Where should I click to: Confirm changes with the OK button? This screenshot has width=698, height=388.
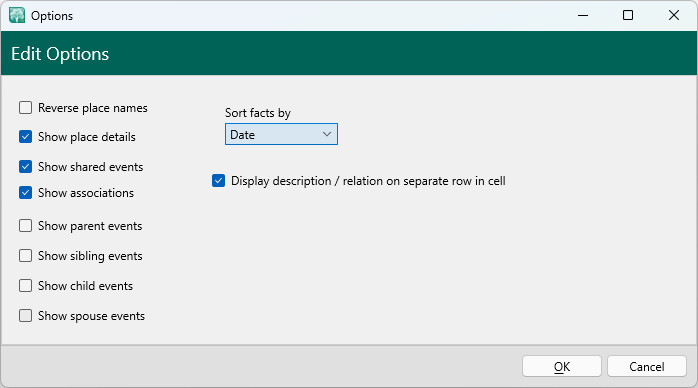click(562, 366)
